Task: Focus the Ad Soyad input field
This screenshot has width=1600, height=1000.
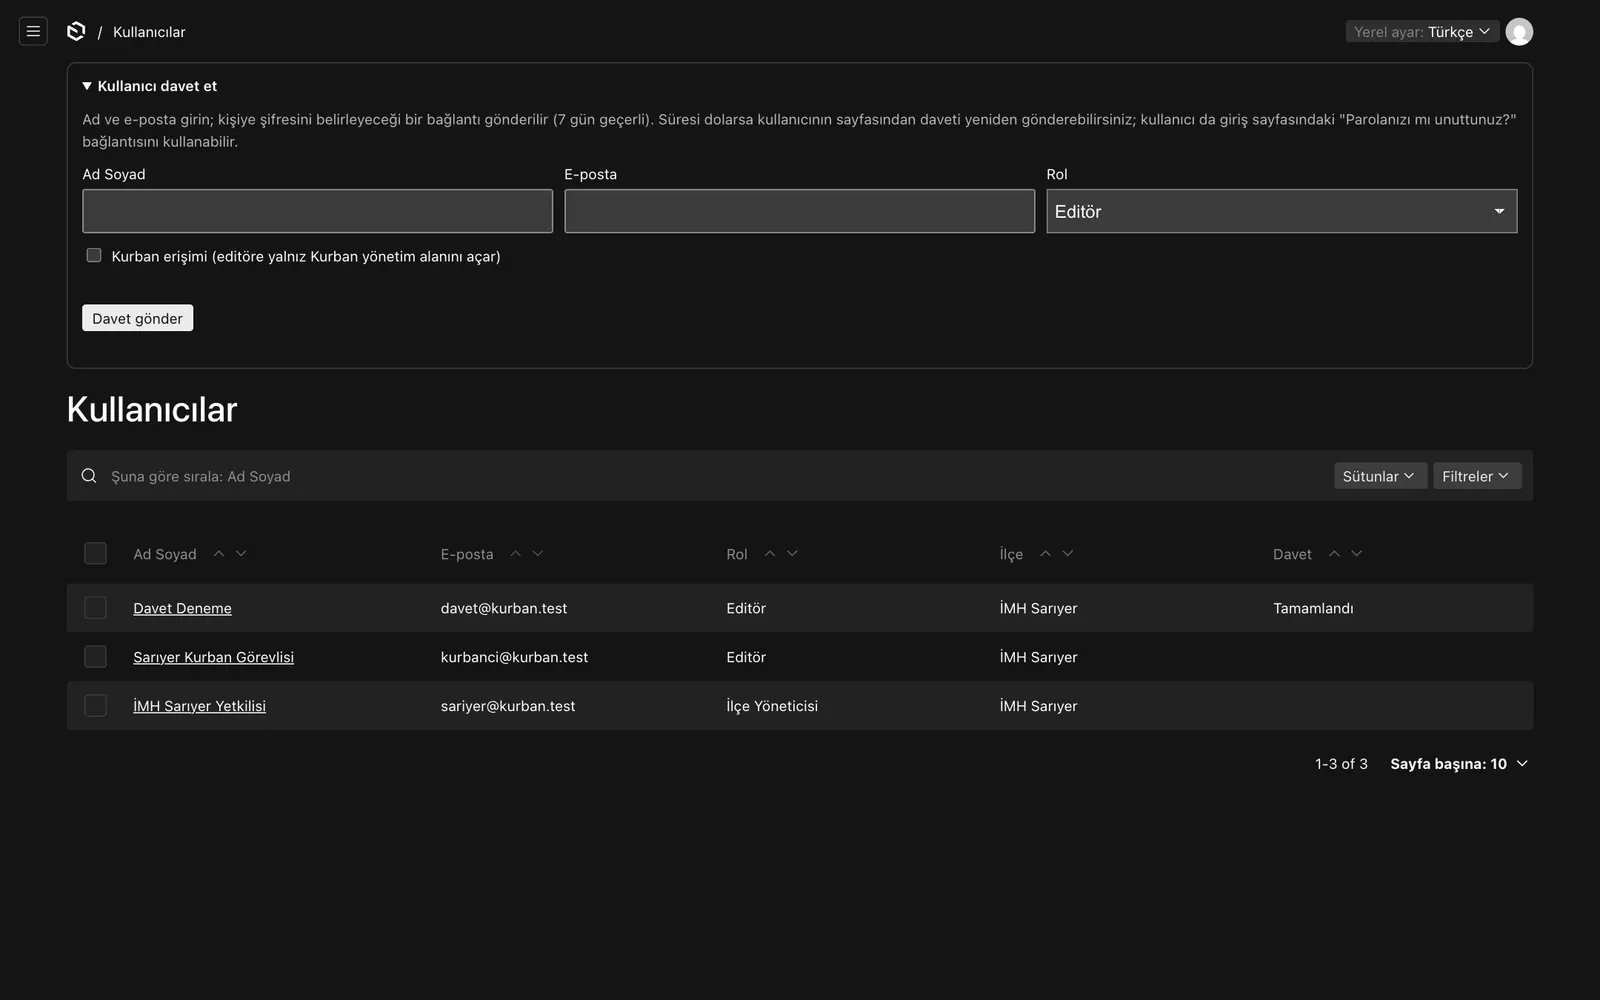Action: [317, 211]
